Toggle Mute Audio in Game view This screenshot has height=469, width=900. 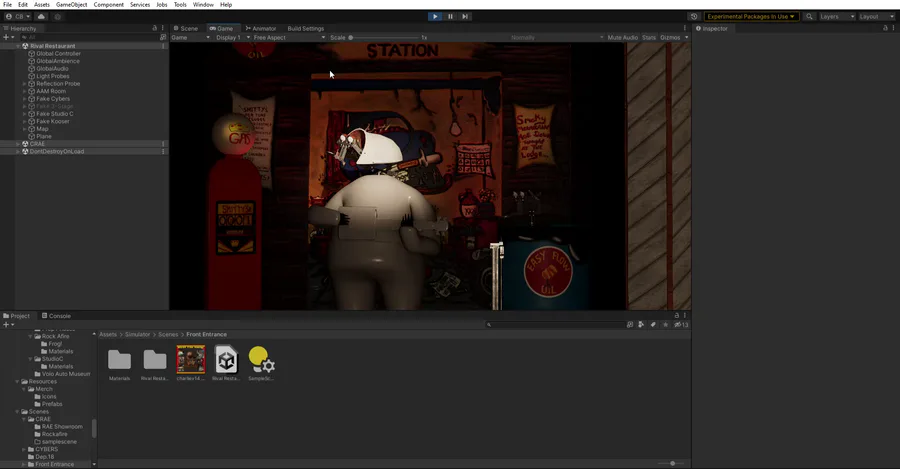point(623,37)
